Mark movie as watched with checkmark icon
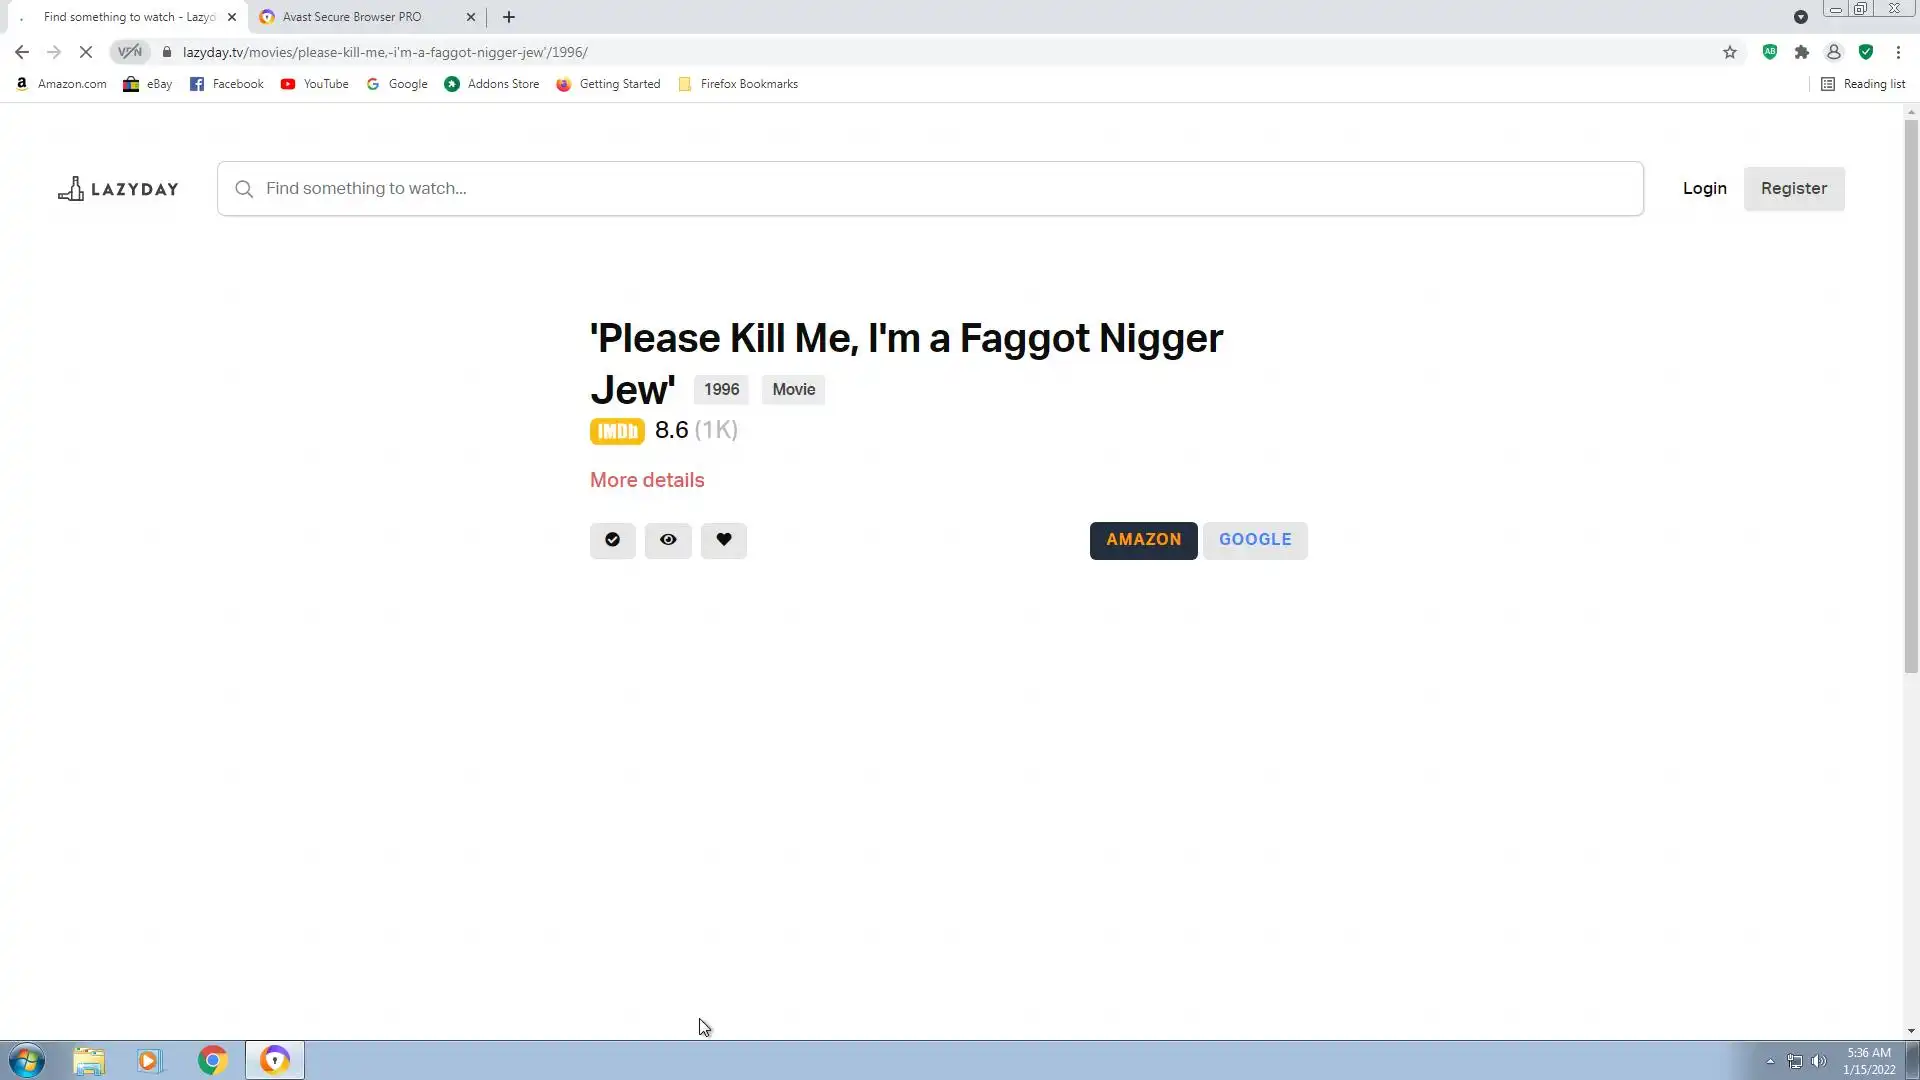Image resolution: width=1920 pixels, height=1080 pixels. (612, 540)
